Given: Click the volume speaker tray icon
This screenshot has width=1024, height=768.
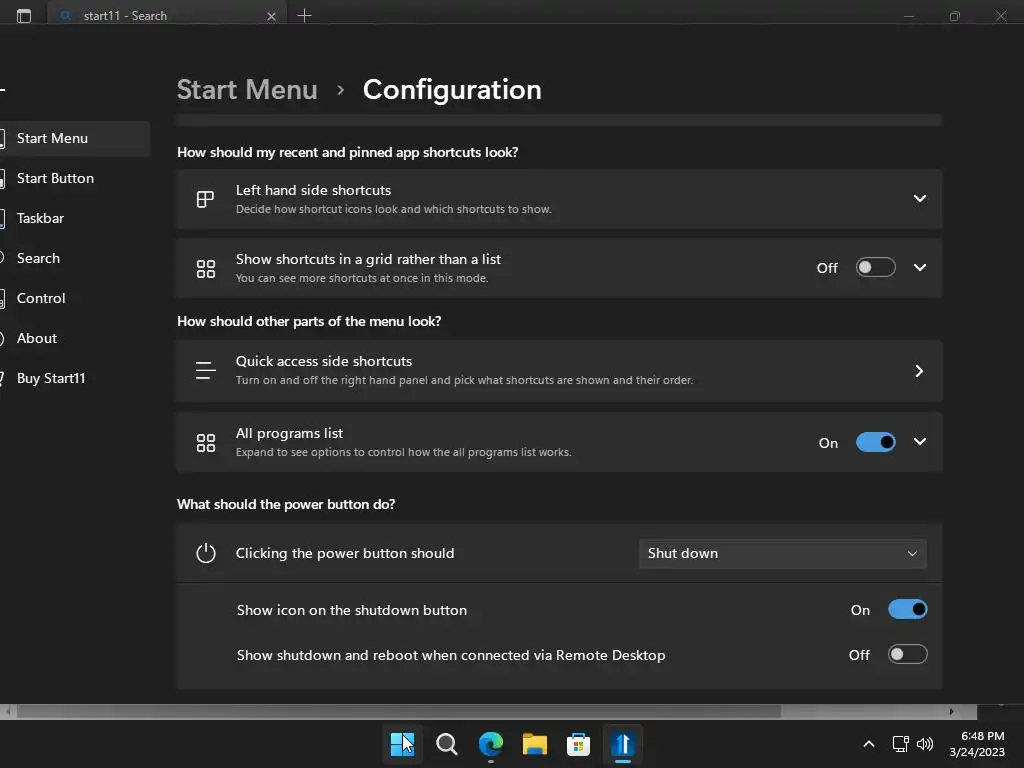Looking at the screenshot, I should pyautogui.click(x=925, y=744).
